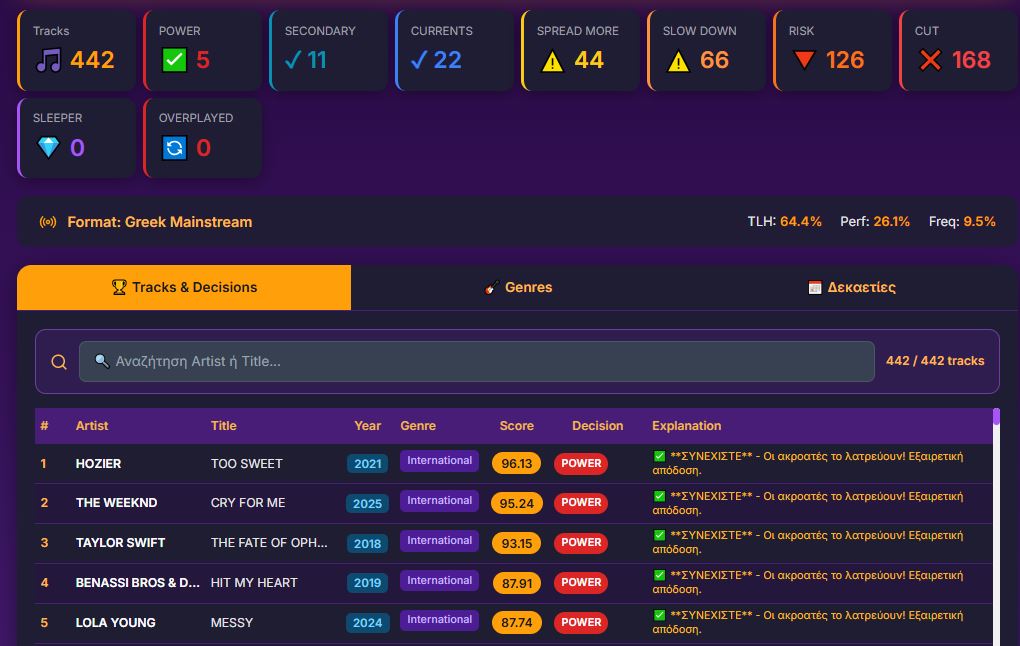
Task: Click the music note icon in Tracks card
Action: tap(49, 60)
